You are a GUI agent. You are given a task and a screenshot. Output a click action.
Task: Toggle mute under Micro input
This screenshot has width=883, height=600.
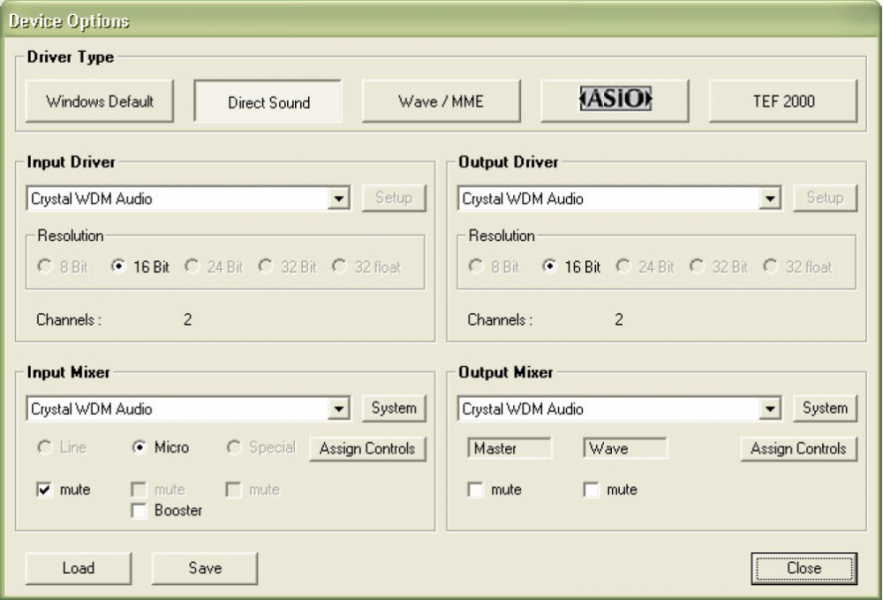(x=139, y=489)
